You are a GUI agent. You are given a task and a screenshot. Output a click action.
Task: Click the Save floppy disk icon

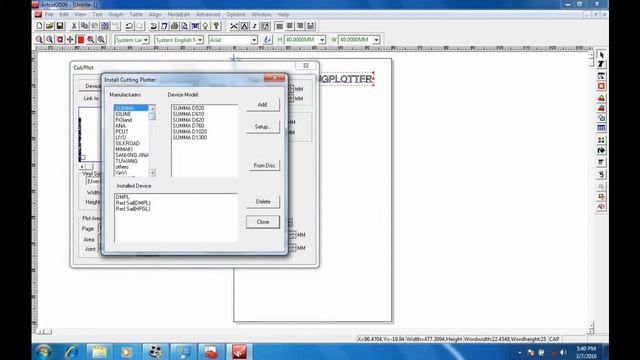tap(60, 26)
